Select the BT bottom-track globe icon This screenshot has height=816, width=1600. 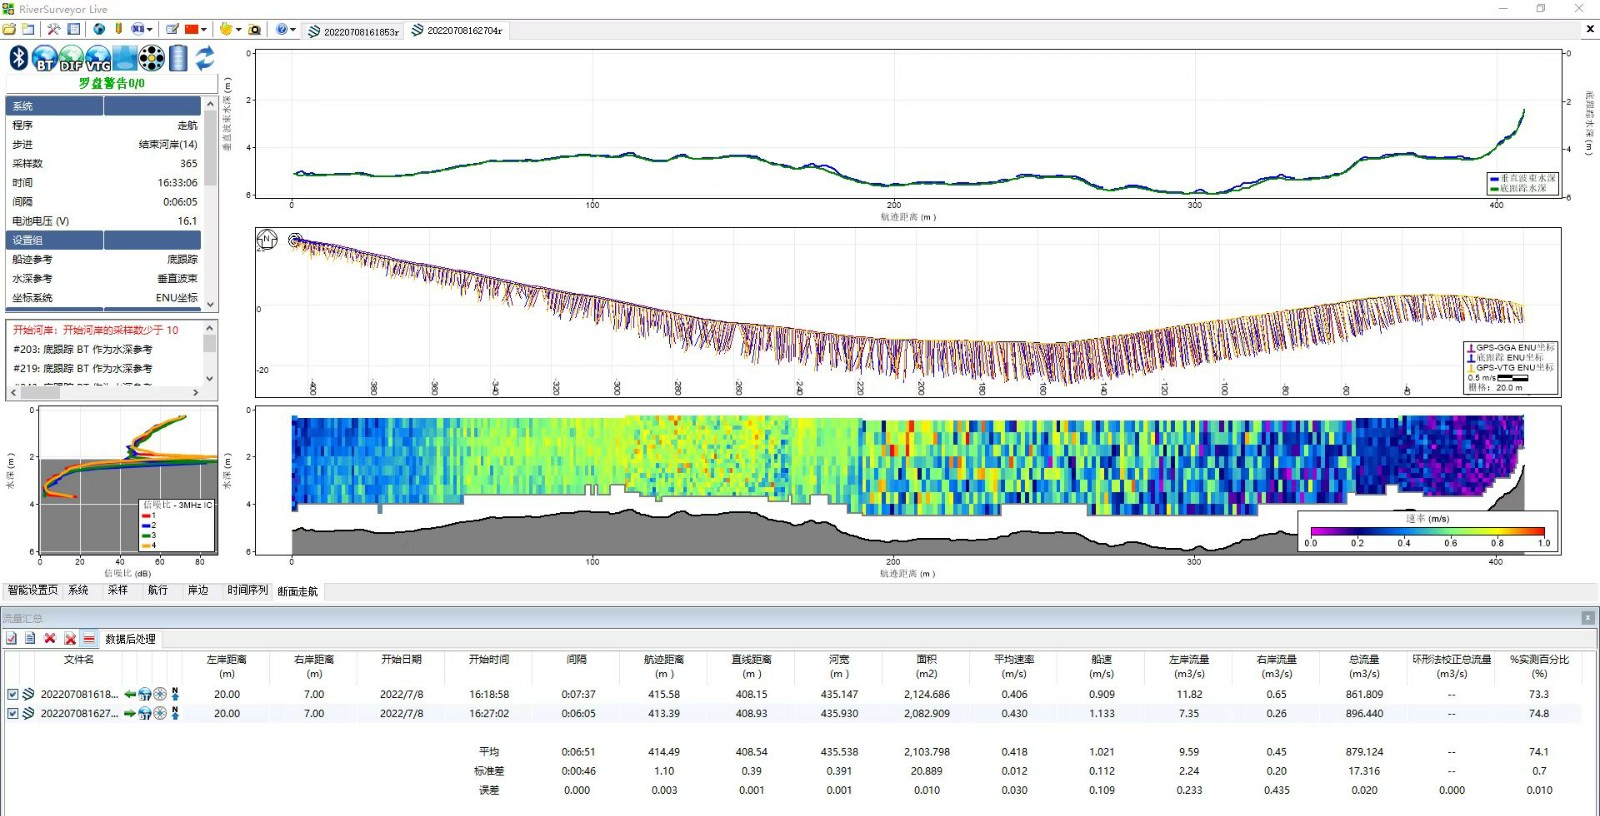[44, 58]
